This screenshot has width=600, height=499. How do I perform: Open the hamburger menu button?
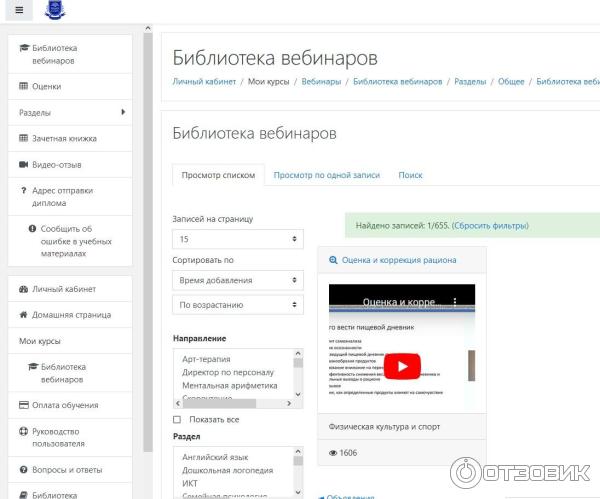point(19,10)
